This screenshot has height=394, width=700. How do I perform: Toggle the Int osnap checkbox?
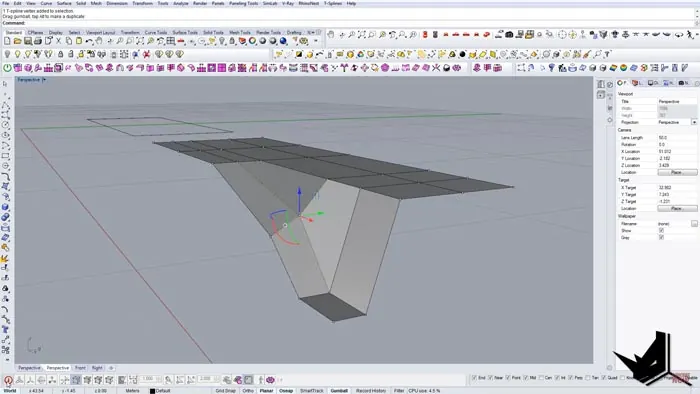(x=557, y=378)
